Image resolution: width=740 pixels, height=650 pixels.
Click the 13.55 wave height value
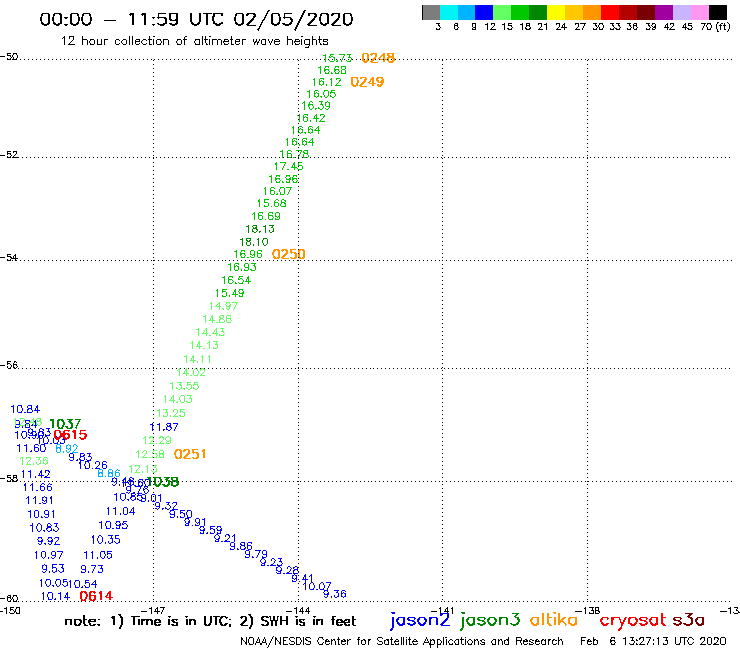(x=185, y=386)
